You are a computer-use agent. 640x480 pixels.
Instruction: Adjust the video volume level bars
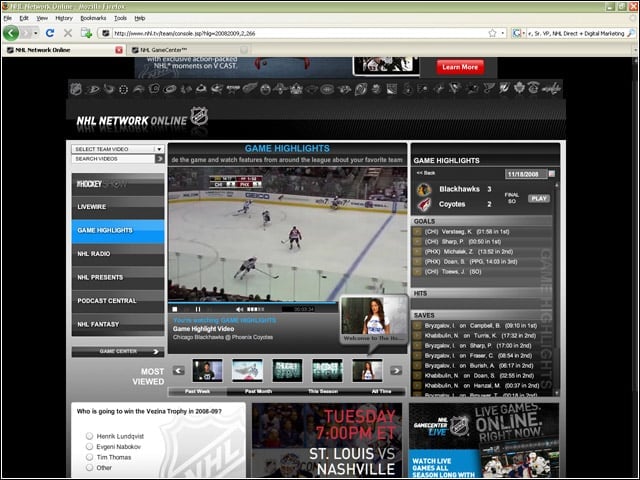(256, 309)
